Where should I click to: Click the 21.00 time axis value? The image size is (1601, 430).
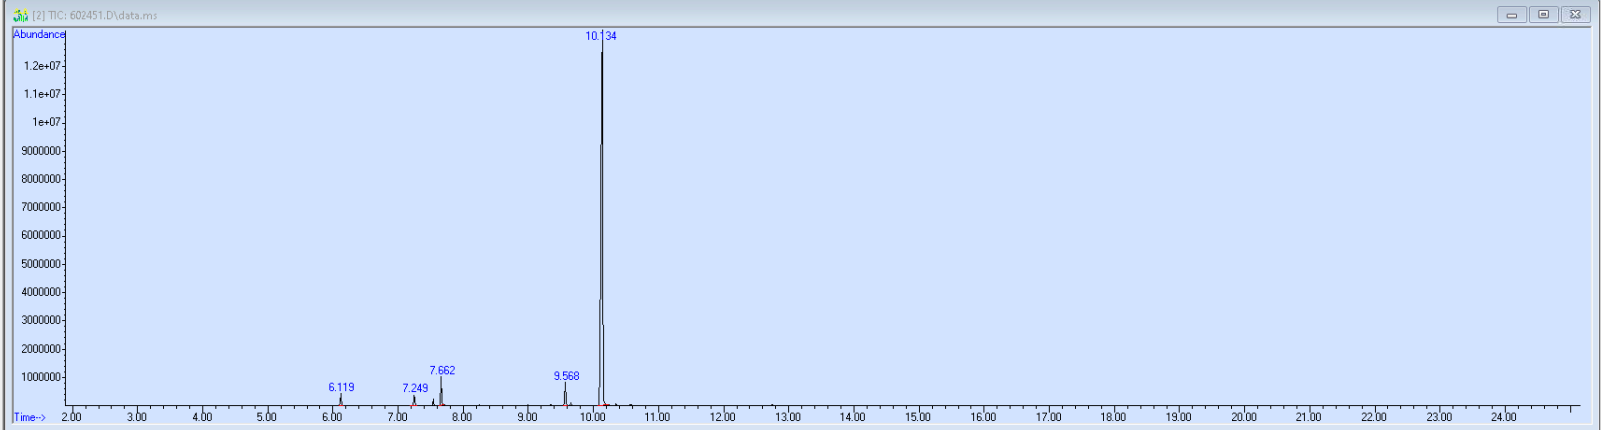[x=1309, y=417]
